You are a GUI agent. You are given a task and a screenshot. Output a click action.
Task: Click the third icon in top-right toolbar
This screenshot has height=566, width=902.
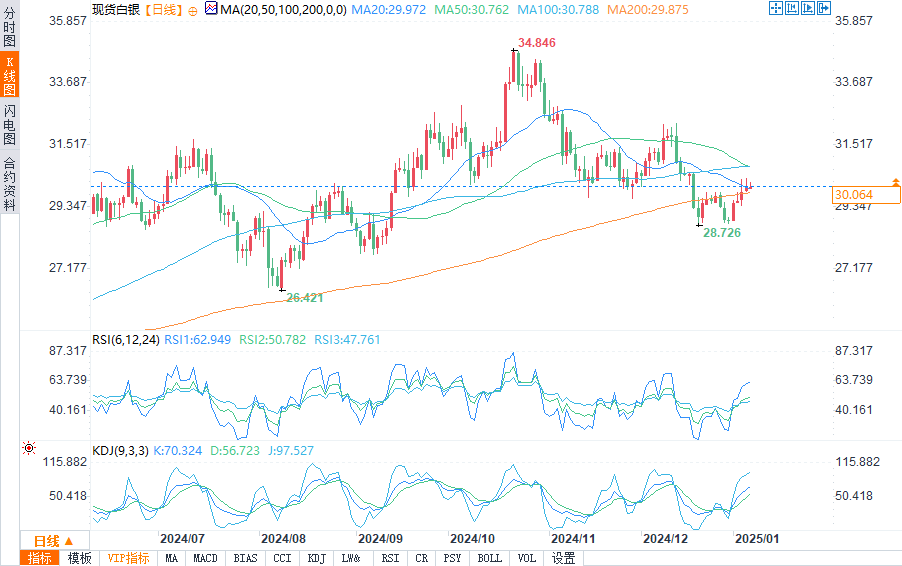click(808, 8)
